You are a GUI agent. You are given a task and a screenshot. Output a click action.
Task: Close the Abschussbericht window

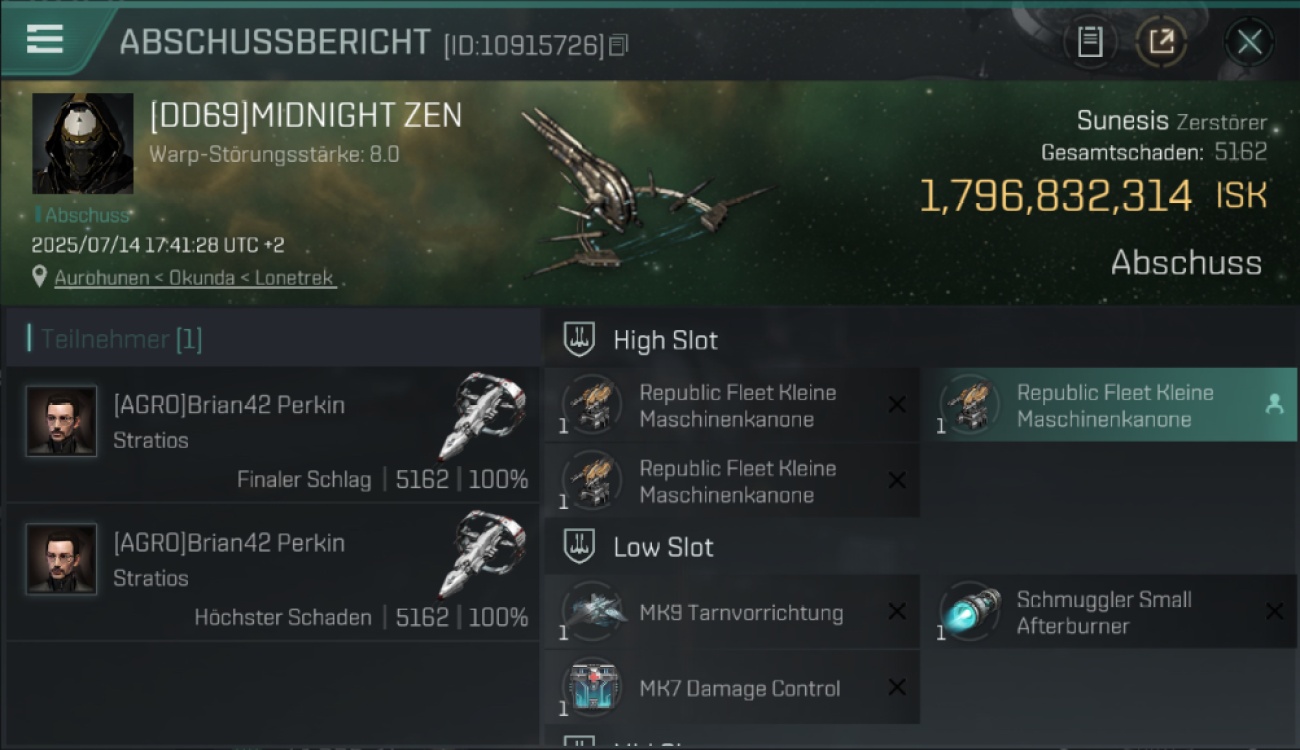[1250, 42]
